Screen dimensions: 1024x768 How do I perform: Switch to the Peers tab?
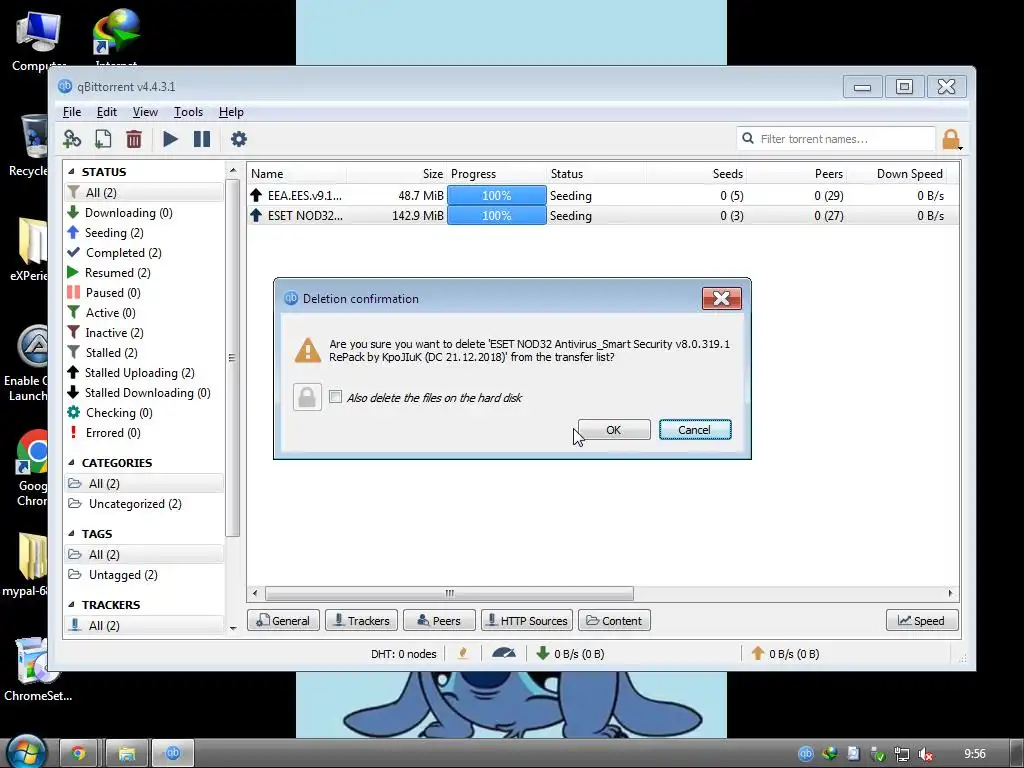(439, 620)
